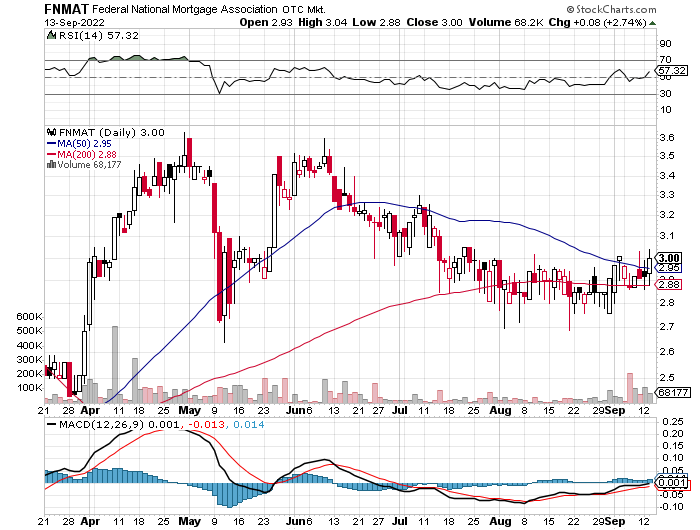This screenshot has width=700, height=530.
Task: Click the blue 0.014 MACD histogram value
Action: (249, 424)
